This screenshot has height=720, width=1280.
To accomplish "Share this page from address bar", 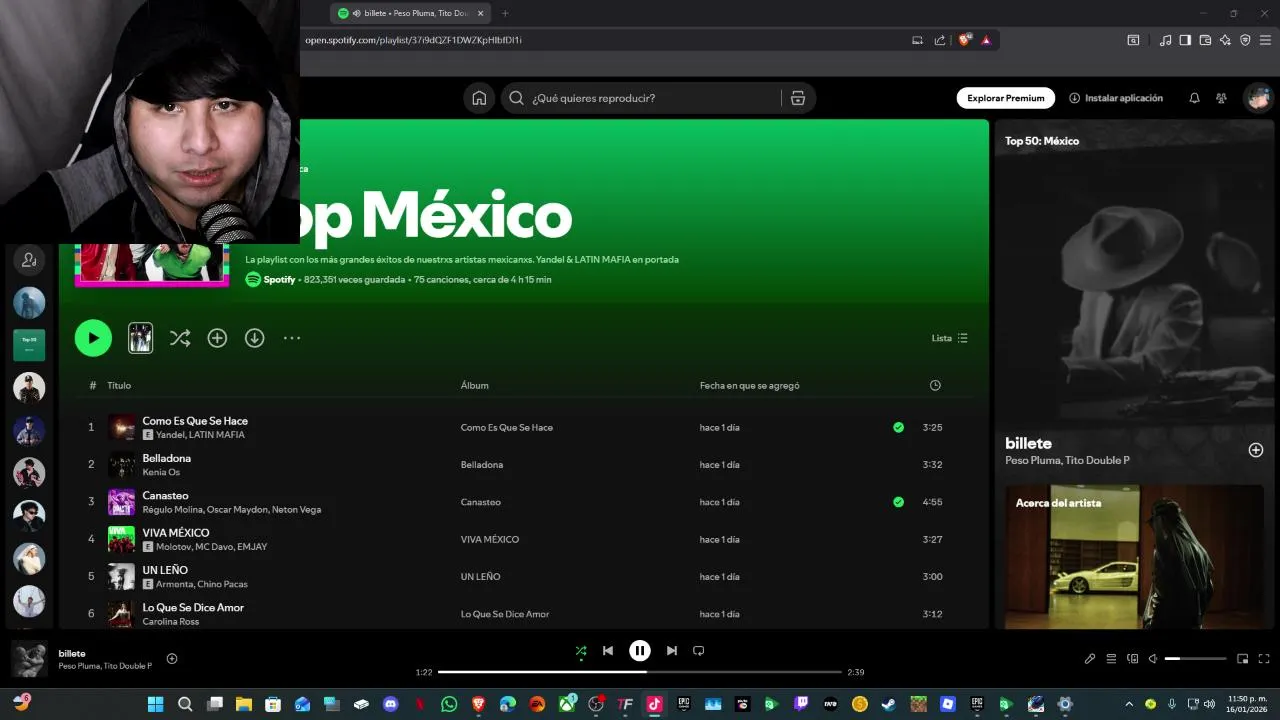I will pyautogui.click(x=940, y=40).
